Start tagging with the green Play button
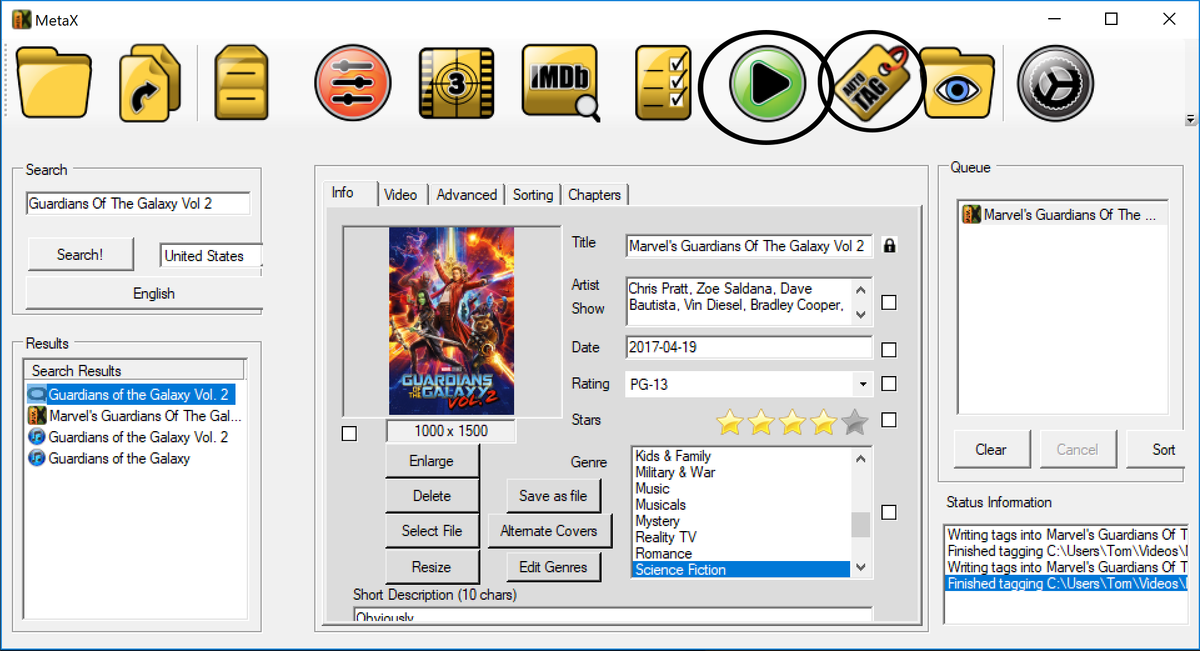The width and height of the screenshot is (1200, 651). [764, 84]
